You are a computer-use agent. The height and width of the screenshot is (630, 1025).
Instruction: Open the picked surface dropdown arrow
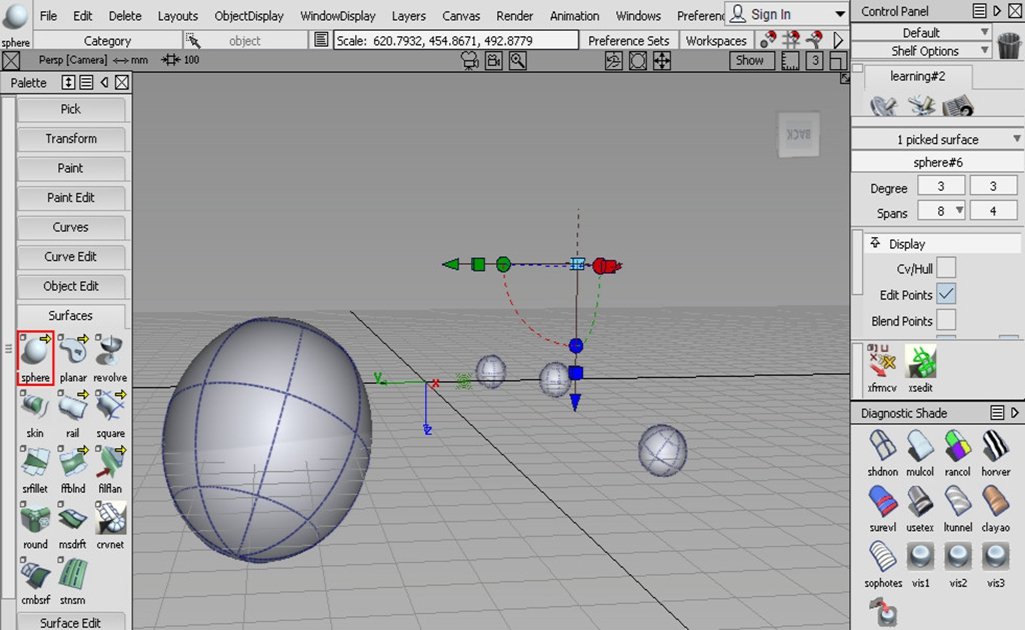coord(1017,139)
